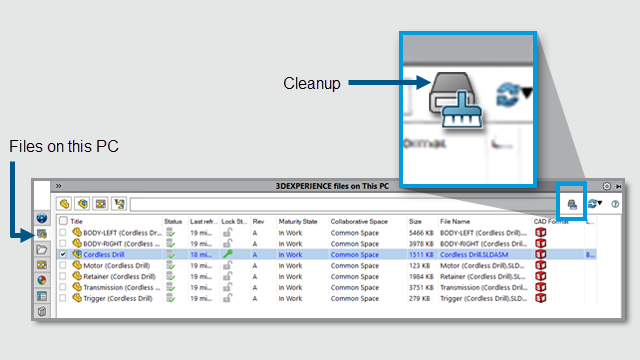
Task: Click the color wheel appearances sidebar icon
Action: tap(42, 280)
